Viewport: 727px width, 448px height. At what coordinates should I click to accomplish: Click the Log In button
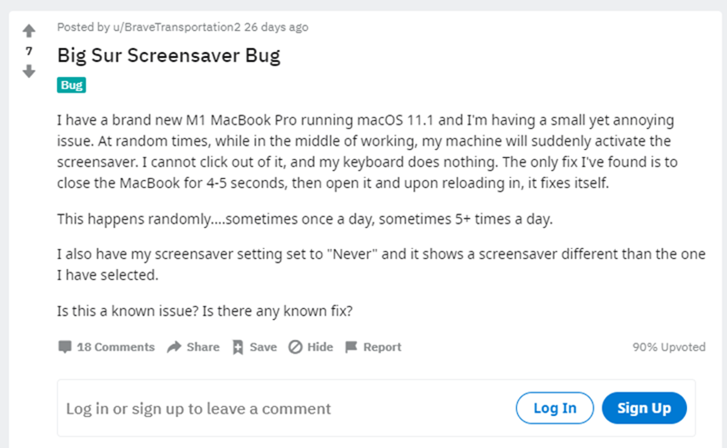(x=555, y=408)
